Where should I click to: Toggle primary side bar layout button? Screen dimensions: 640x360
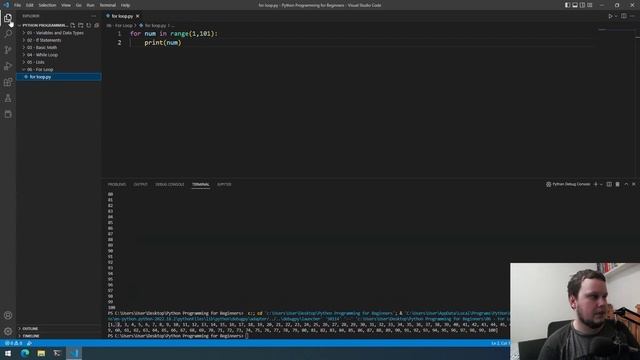click(x=567, y=5)
